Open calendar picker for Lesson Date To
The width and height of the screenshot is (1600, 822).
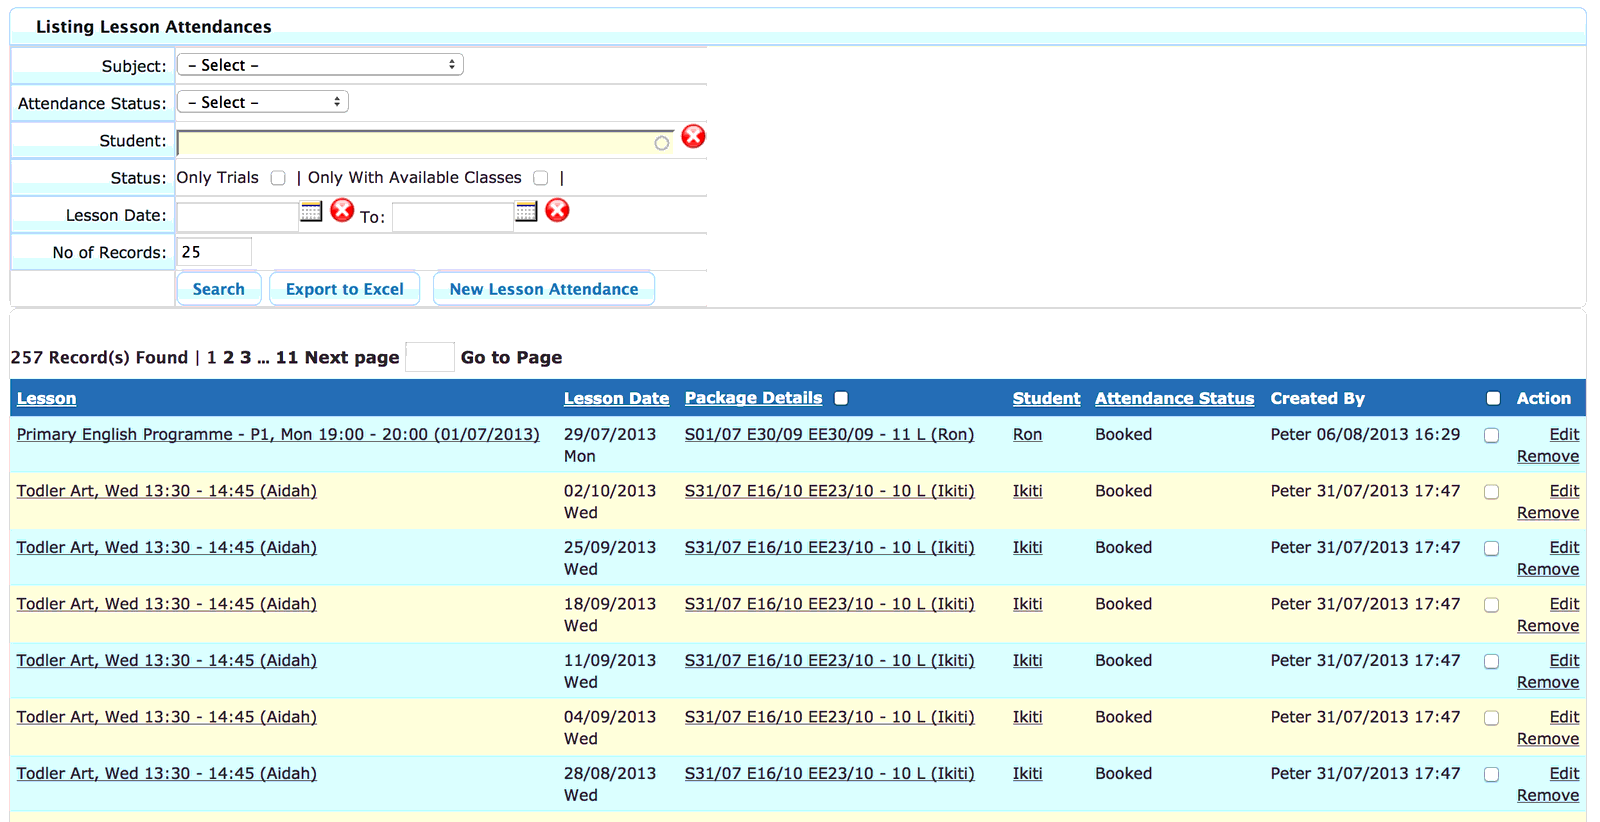click(526, 211)
